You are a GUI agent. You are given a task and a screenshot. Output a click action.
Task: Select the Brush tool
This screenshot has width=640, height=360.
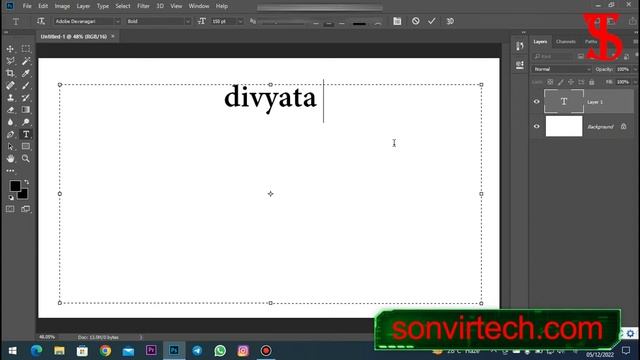click(26, 86)
